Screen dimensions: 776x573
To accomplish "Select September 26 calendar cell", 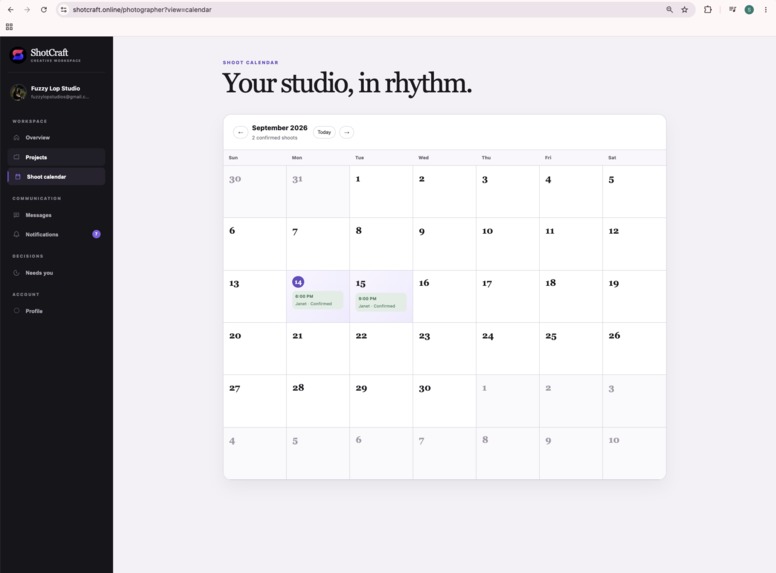I will (634, 349).
